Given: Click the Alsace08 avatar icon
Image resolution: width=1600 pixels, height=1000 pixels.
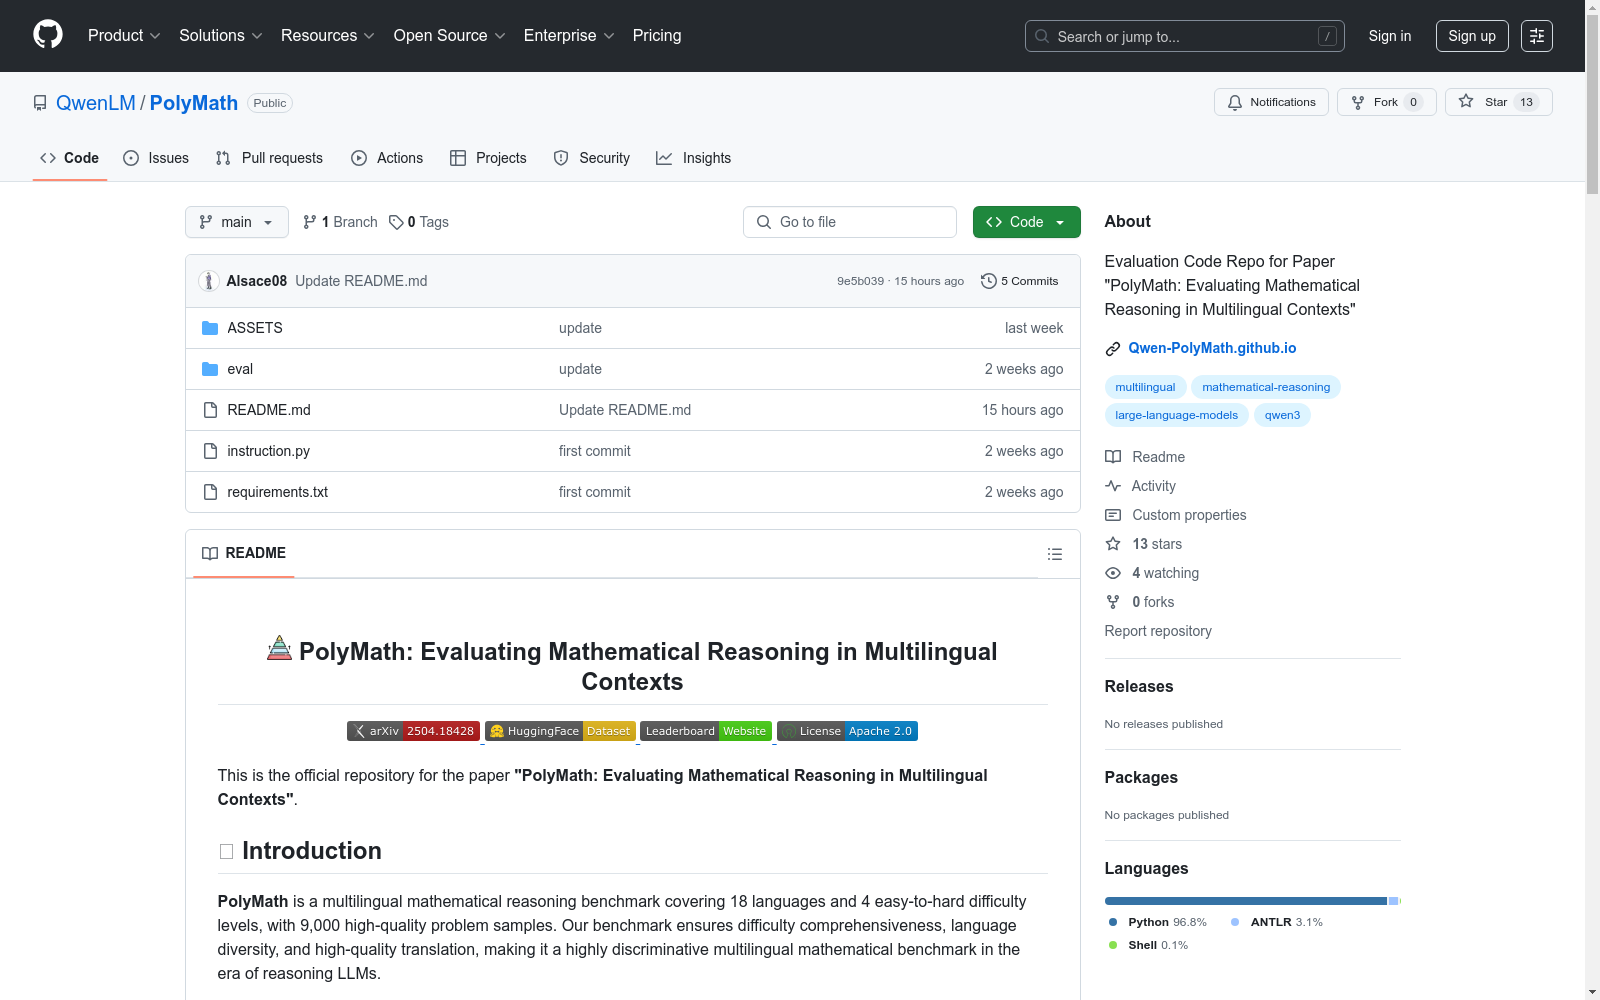Looking at the screenshot, I should pos(209,281).
